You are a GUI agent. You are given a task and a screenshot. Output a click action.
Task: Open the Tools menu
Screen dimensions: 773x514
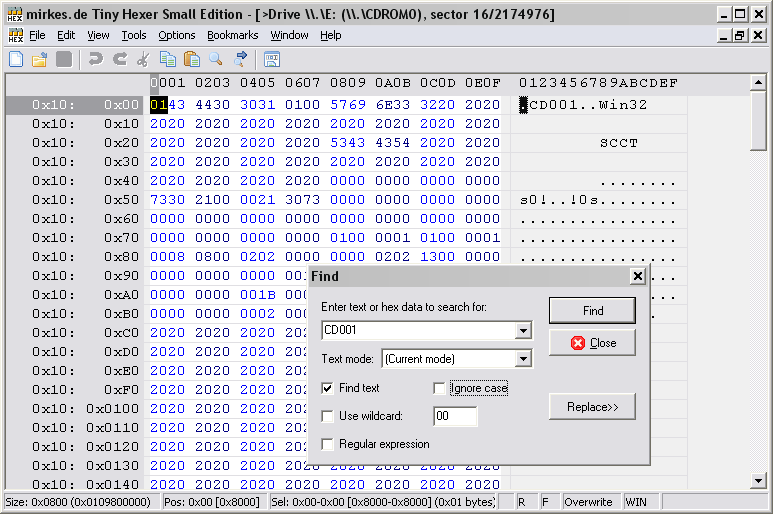pos(134,35)
